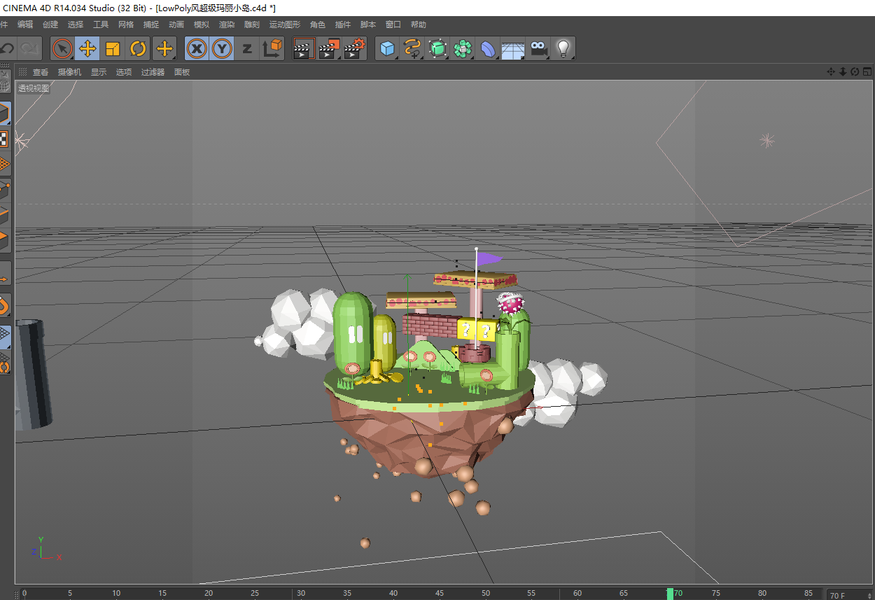
Task: Click the Redo arrow icon
Action: click(x=29, y=49)
